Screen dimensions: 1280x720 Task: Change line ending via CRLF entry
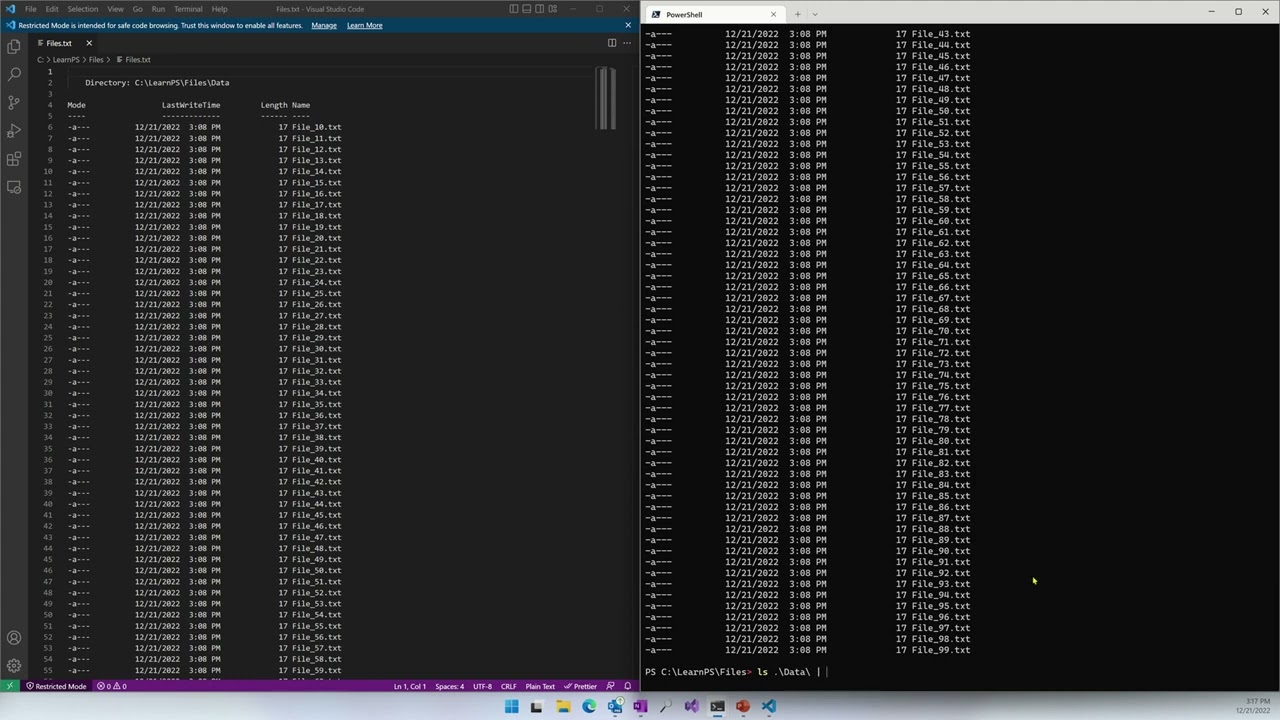click(508, 686)
